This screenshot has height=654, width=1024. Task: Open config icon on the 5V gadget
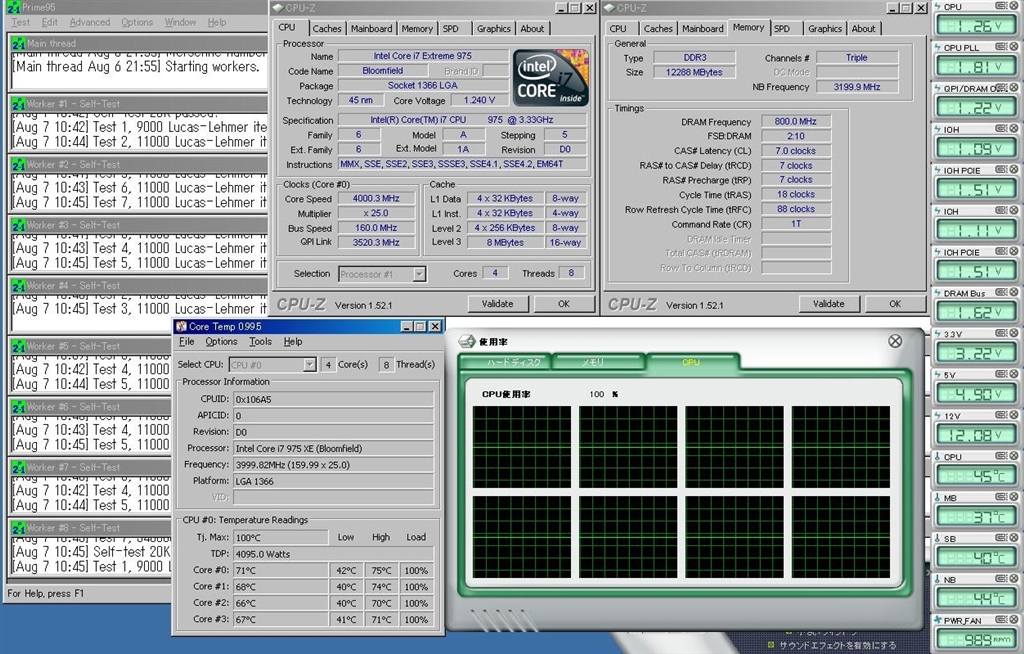[1000, 374]
